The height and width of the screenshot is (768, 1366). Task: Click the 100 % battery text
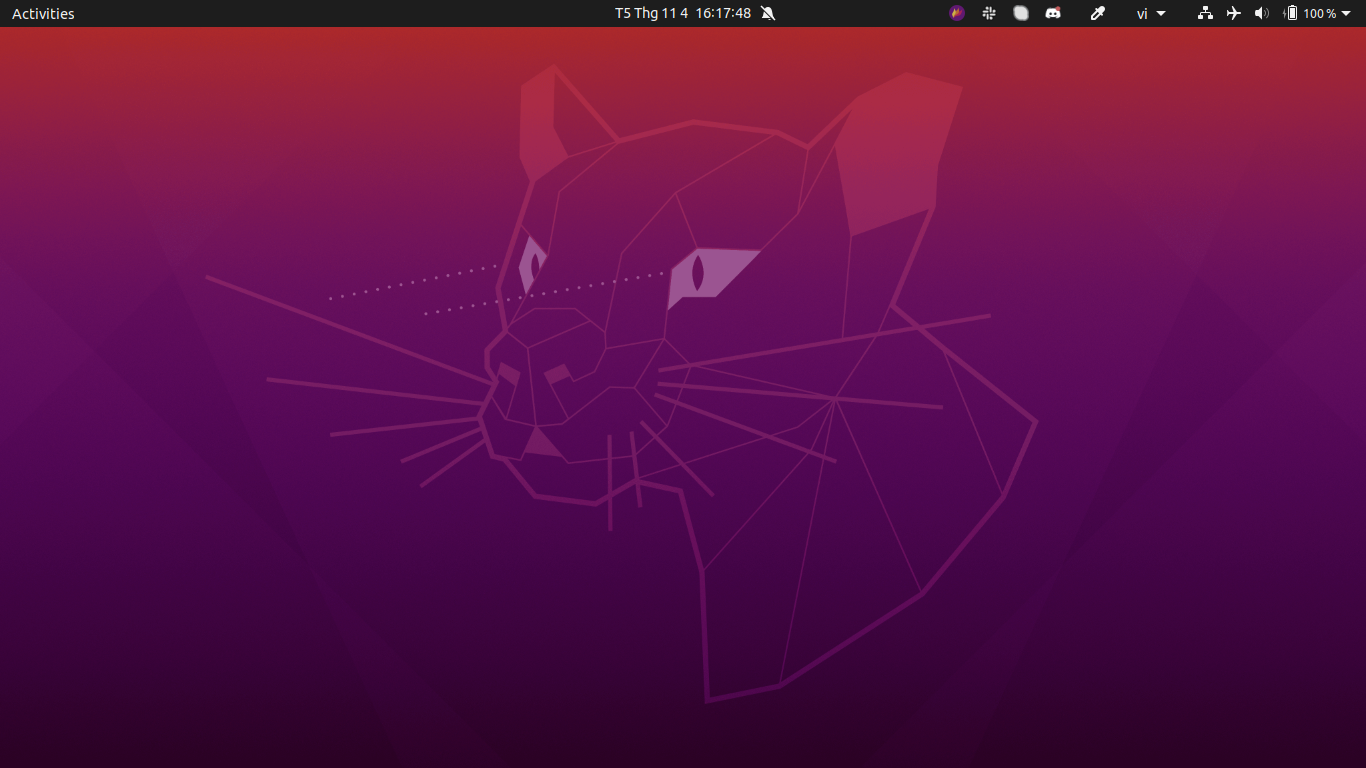coord(1320,13)
